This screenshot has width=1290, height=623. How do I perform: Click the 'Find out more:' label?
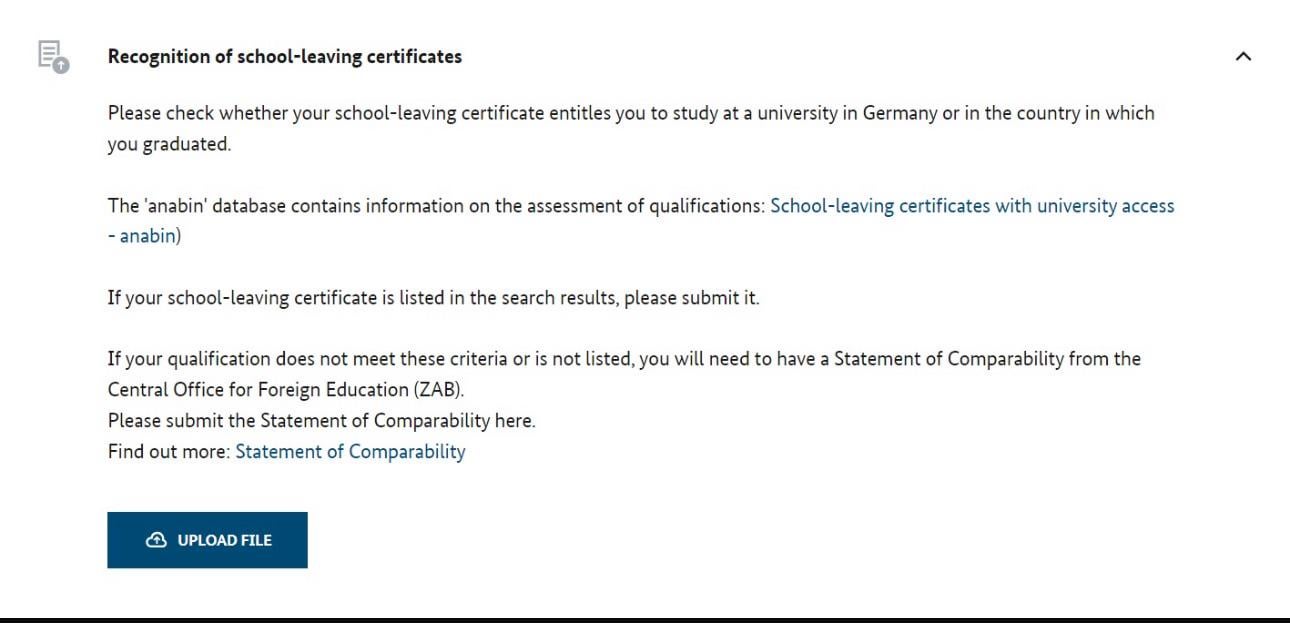(x=169, y=451)
